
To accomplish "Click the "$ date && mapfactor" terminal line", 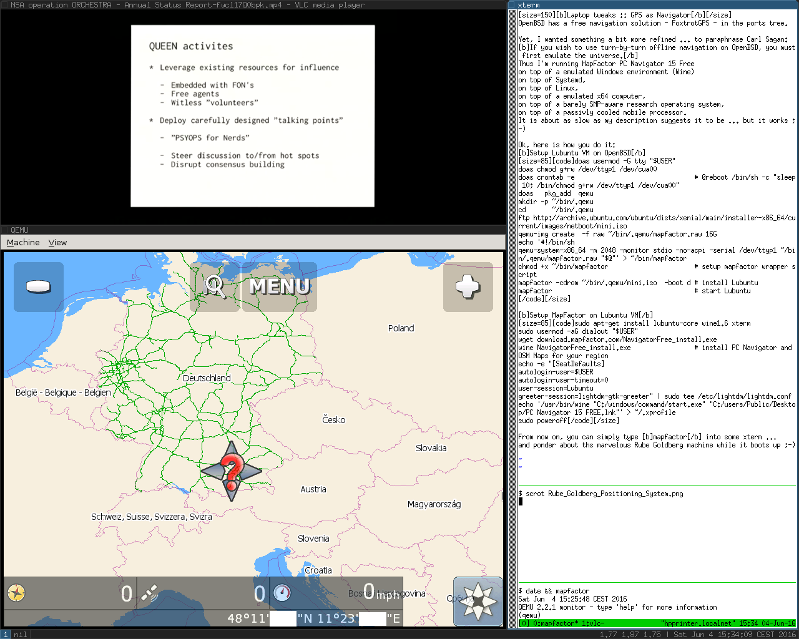I will [x=554, y=591].
